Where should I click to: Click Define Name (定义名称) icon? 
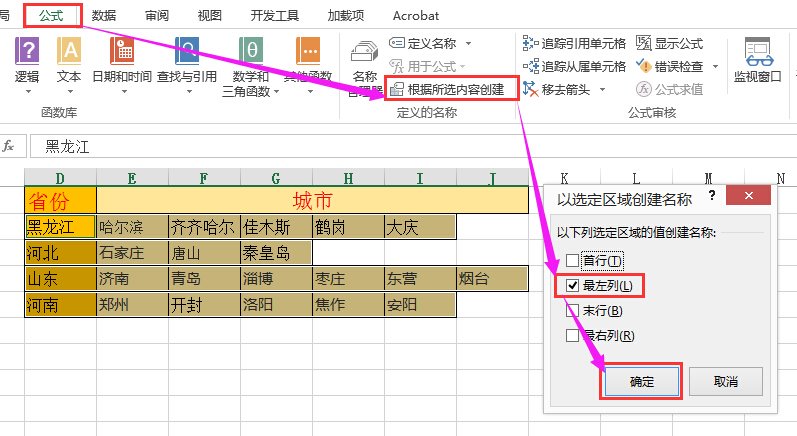point(396,43)
